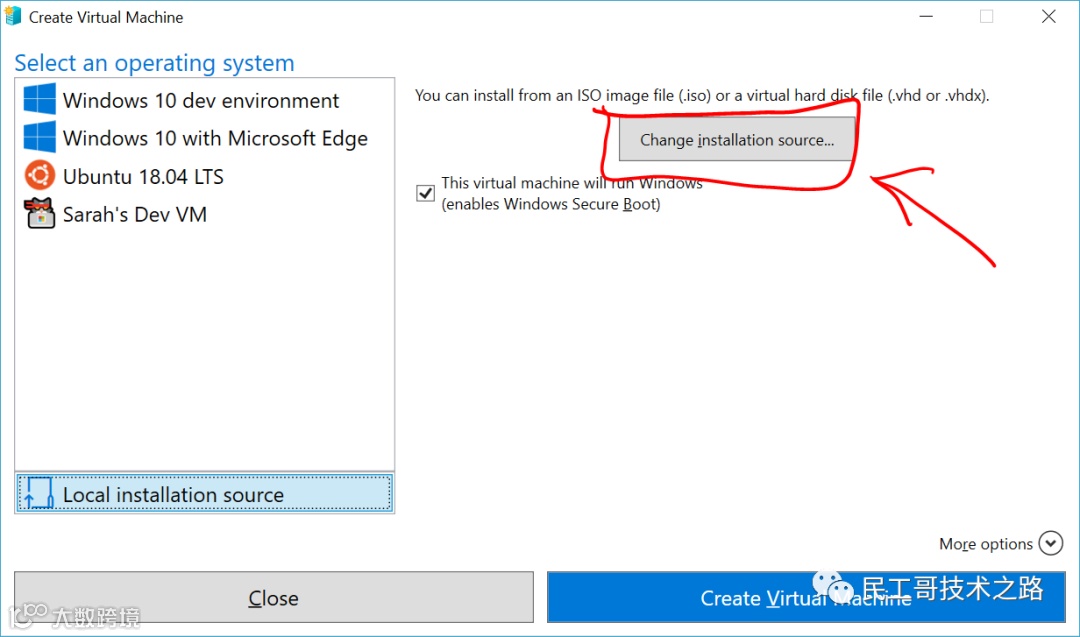Minimize the Create Virtual Machine window
The width and height of the screenshot is (1080, 637).
click(926, 17)
